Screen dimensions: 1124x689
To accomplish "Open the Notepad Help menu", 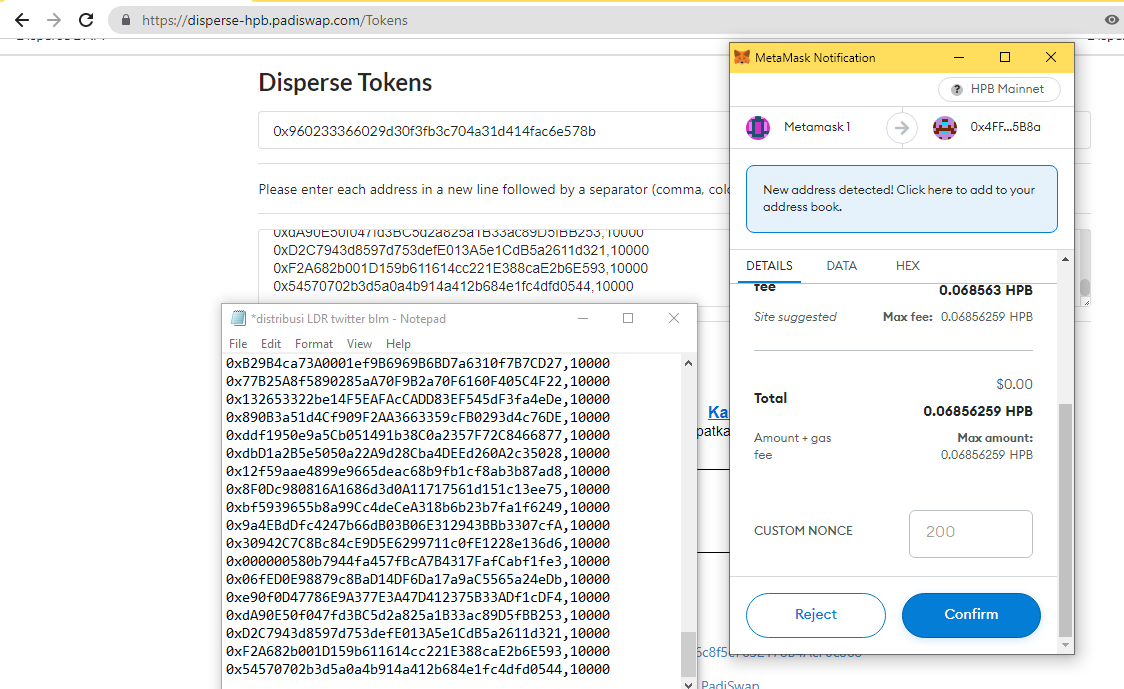I will tap(398, 344).
